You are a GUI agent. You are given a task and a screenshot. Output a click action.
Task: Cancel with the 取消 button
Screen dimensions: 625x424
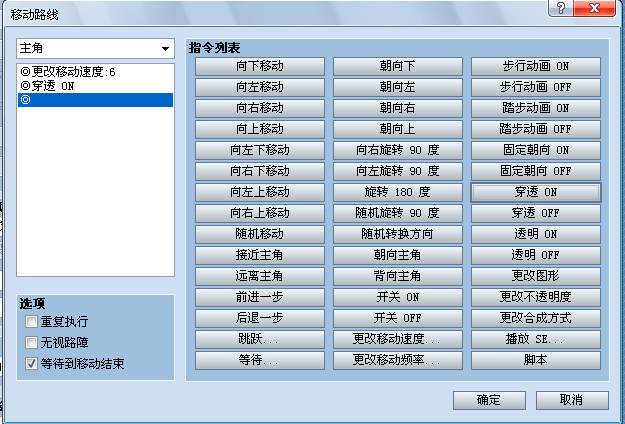(572, 400)
